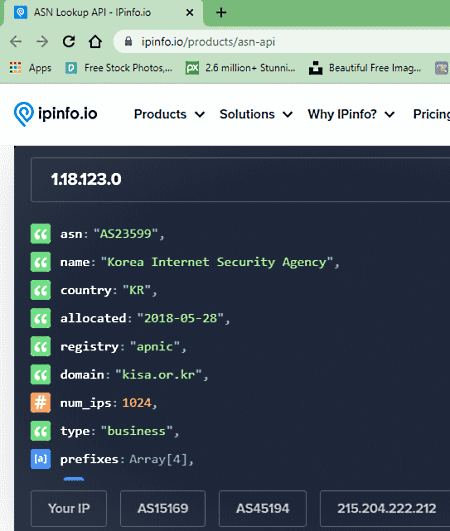Open the Solutions dropdown menu
This screenshot has width=450, height=531.
click(256, 114)
